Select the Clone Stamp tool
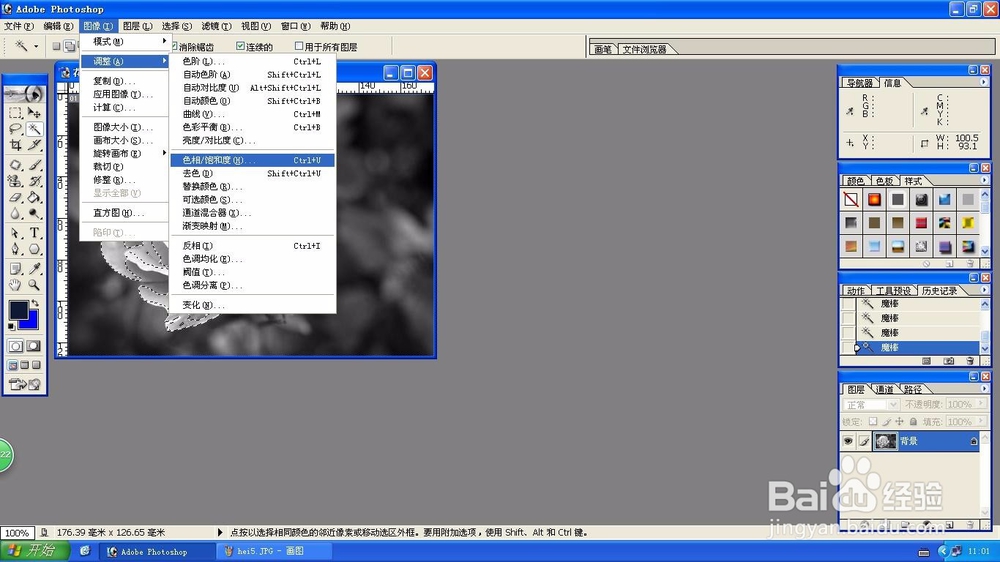 click(x=15, y=181)
